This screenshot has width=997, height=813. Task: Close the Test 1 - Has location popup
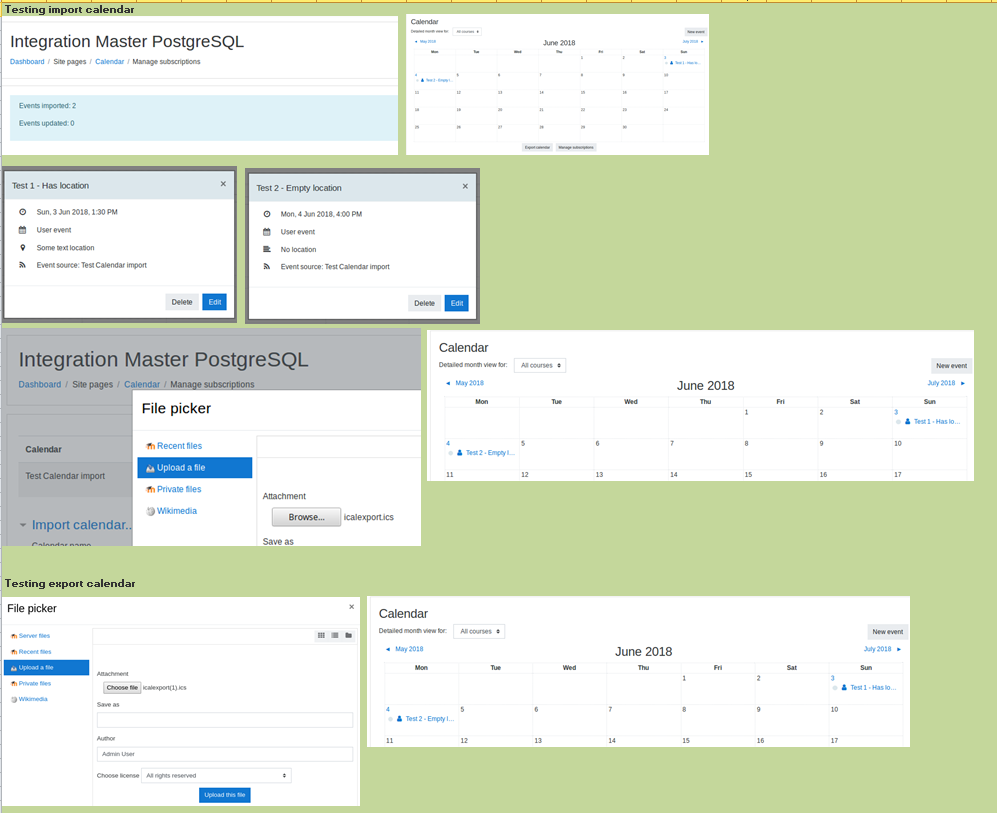223,184
